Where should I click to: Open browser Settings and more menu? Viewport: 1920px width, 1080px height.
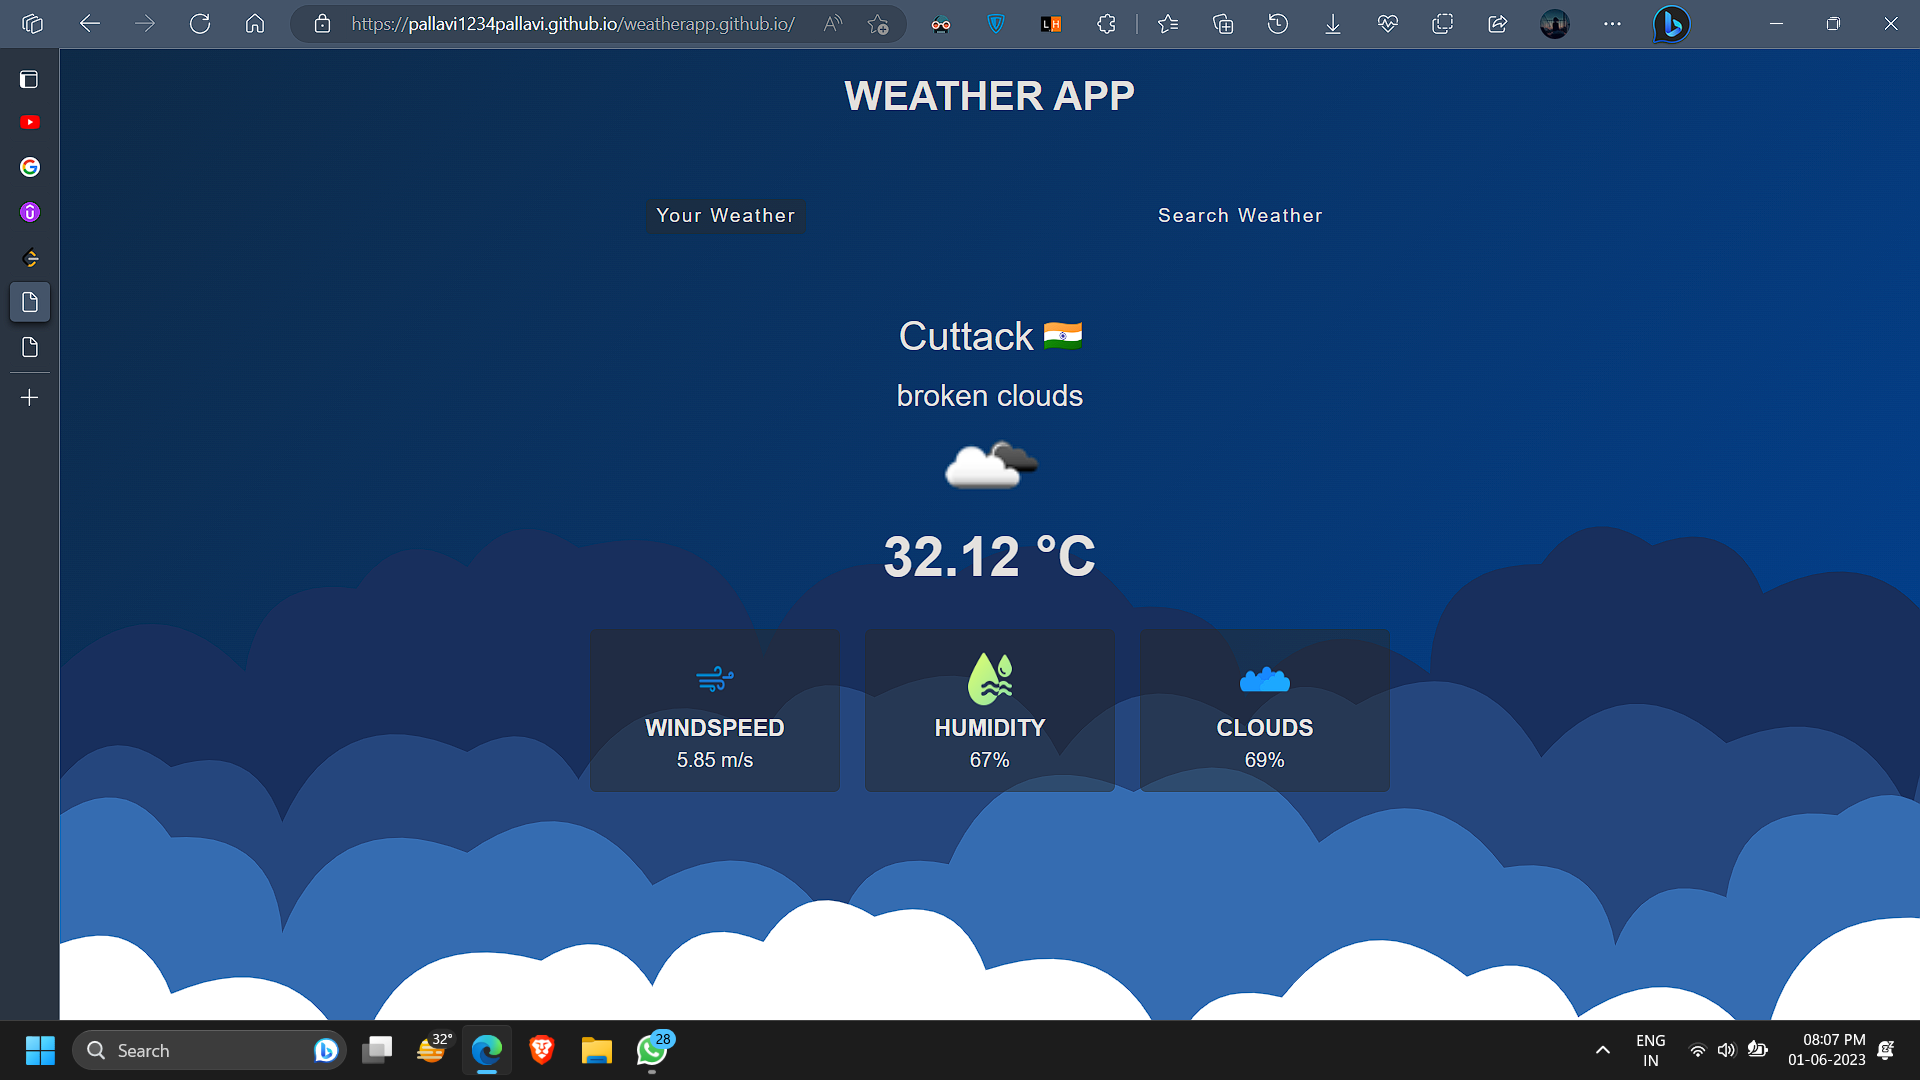[1612, 24]
